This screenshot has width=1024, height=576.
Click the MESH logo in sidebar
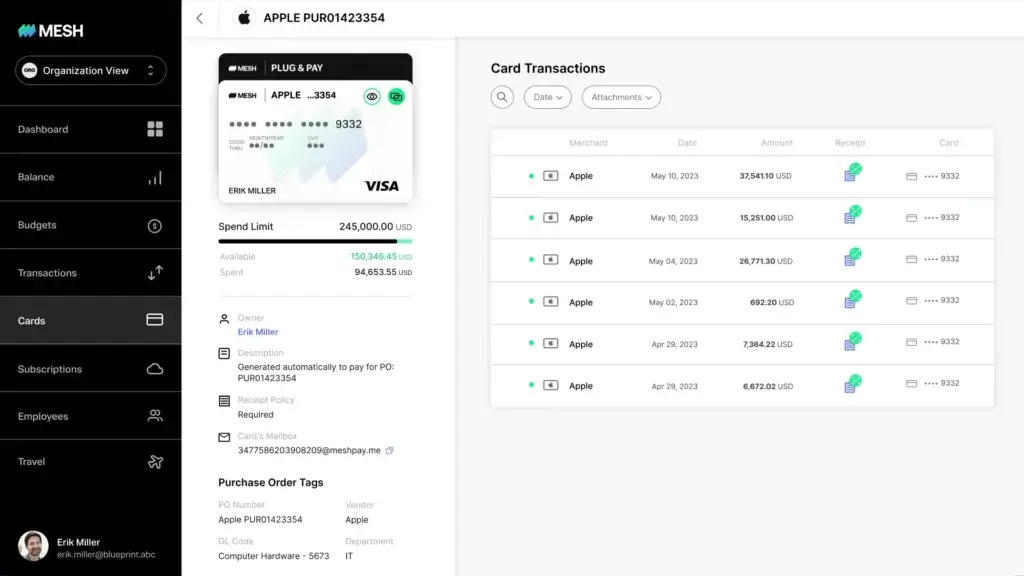click(x=51, y=31)
